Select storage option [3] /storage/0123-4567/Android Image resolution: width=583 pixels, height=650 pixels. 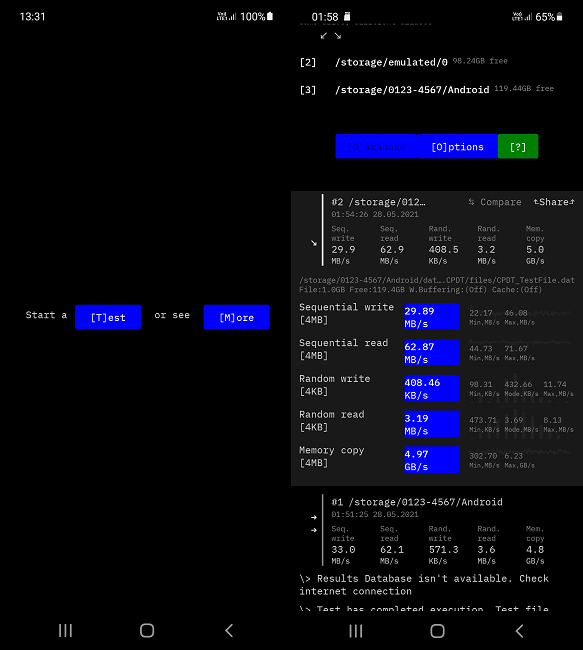[427, 90]
